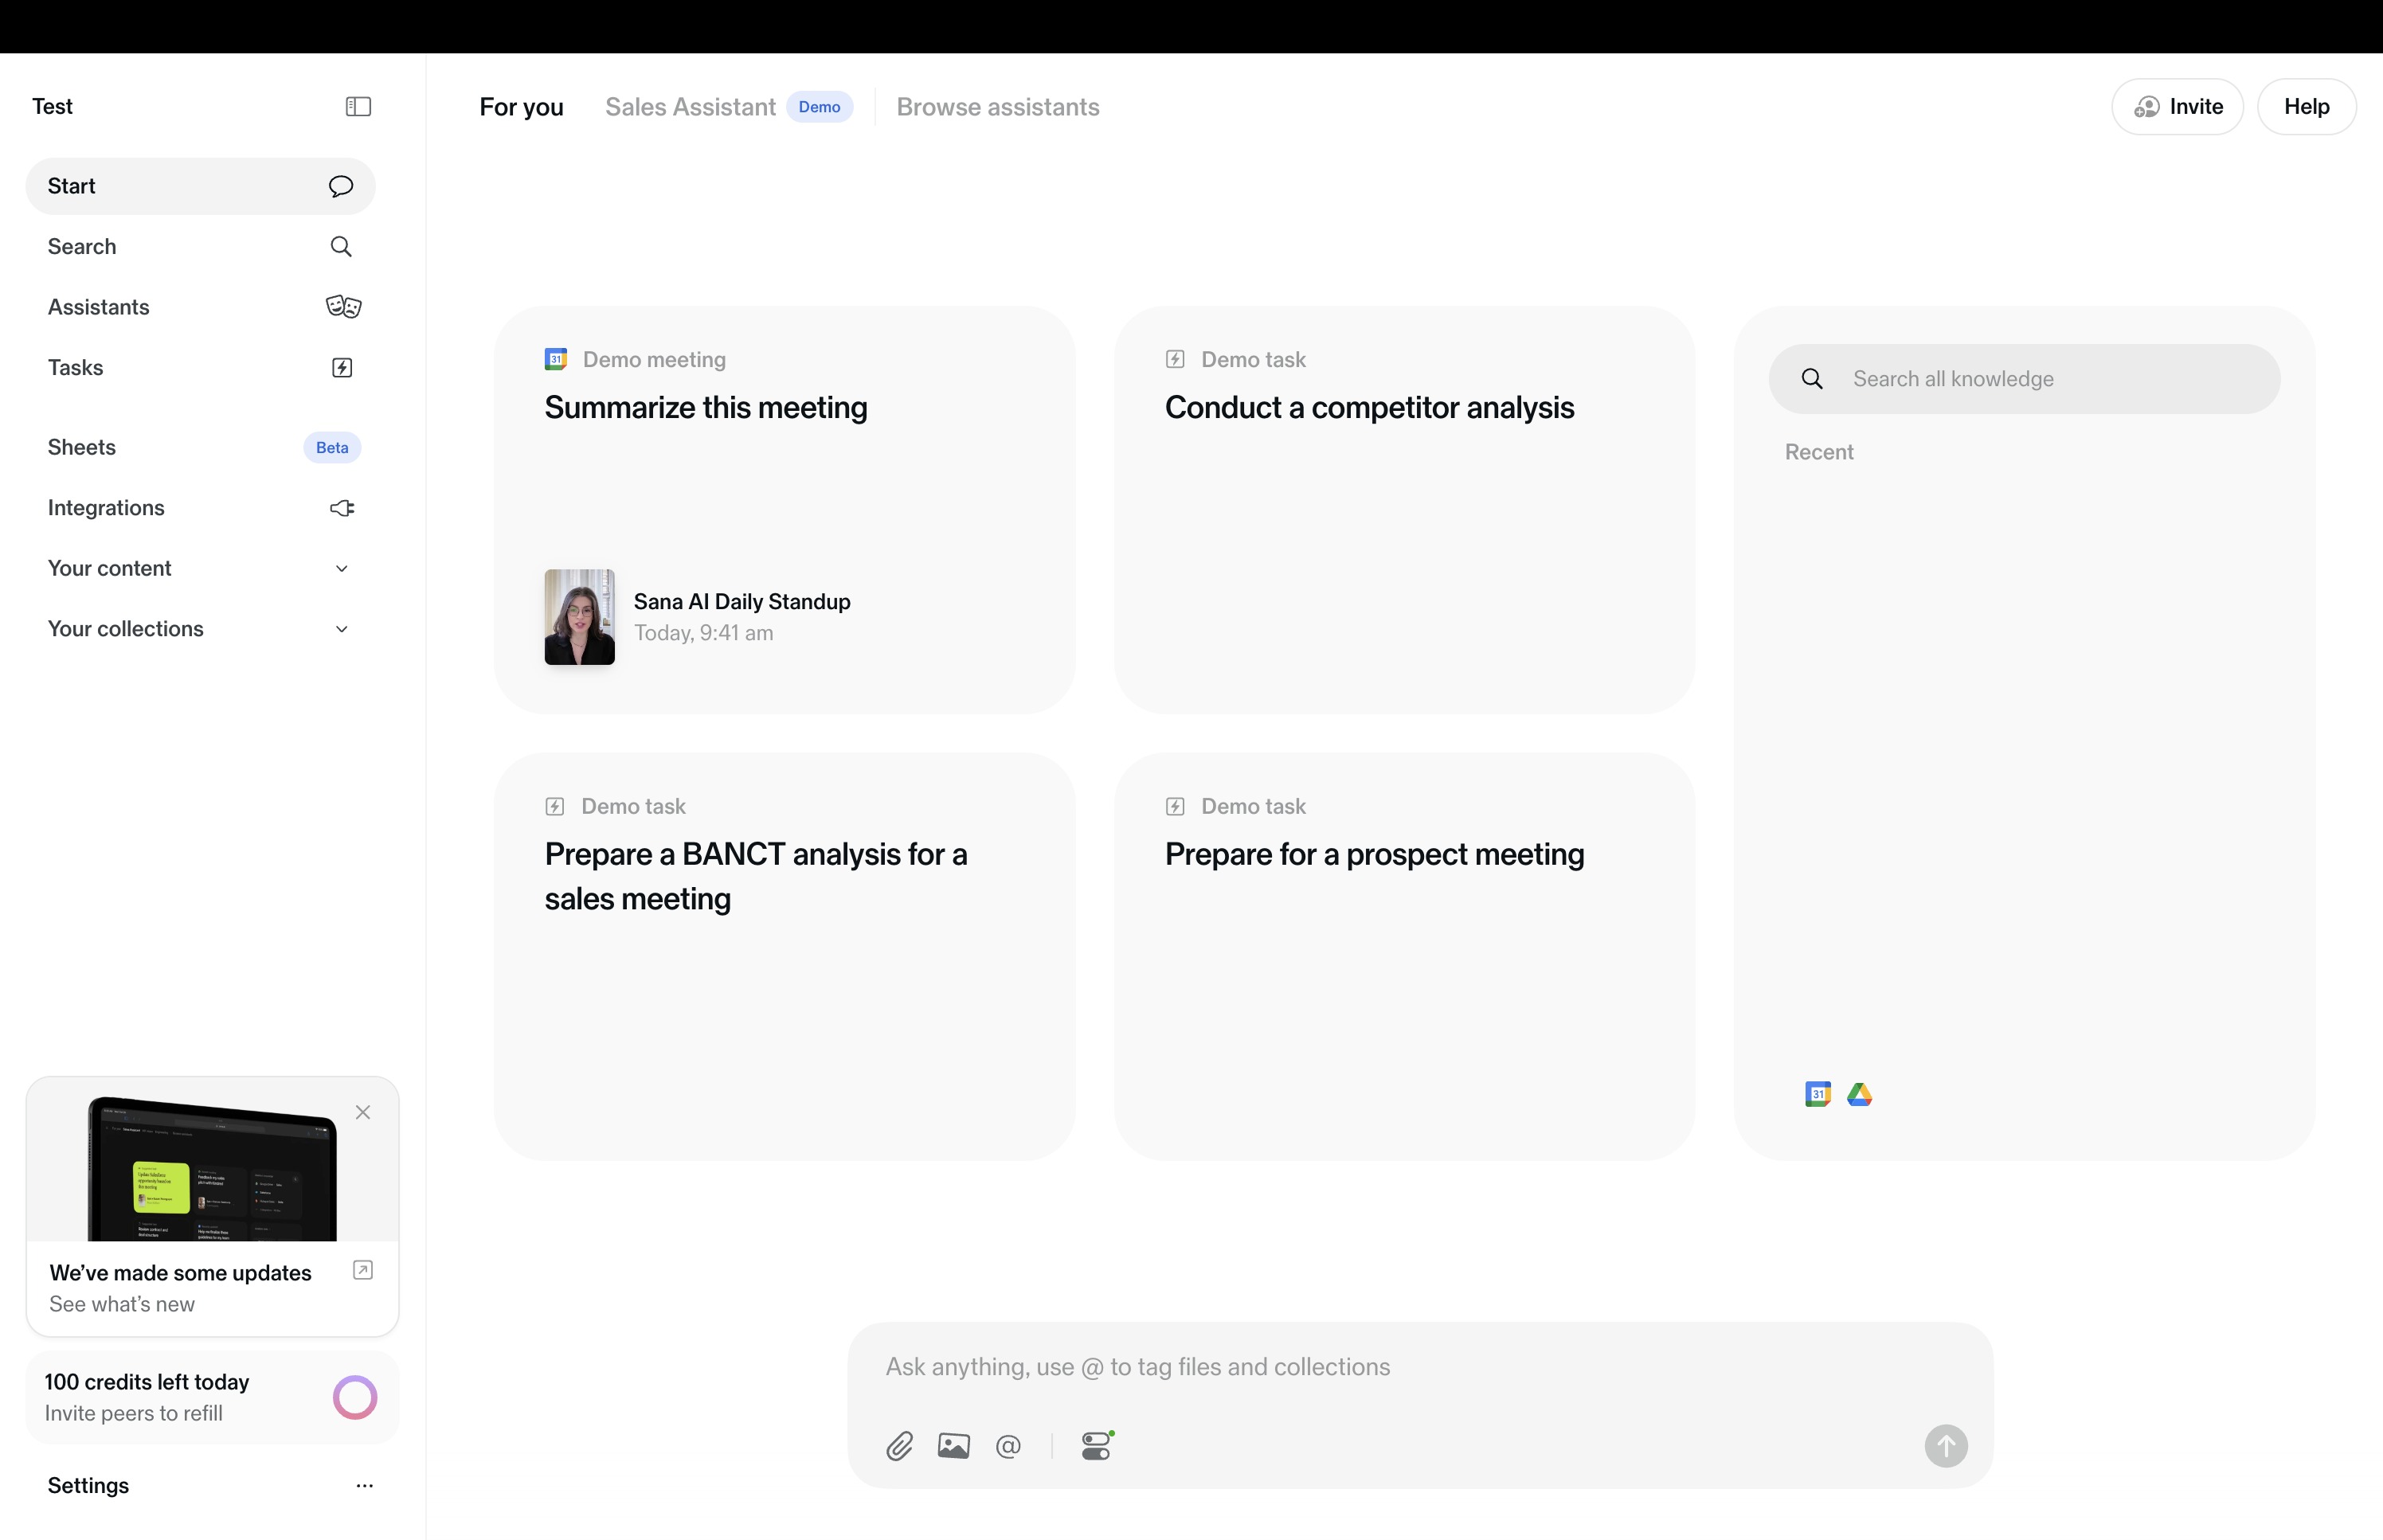2383x1540 pixels.
Task: Open Browse assistants tab
Action: (997, 107)
